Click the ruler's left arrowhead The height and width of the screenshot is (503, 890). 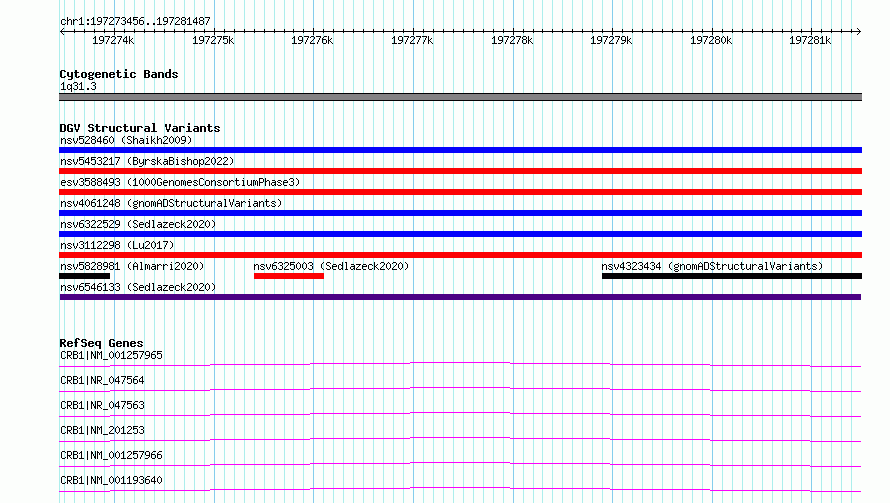(62, 32)
